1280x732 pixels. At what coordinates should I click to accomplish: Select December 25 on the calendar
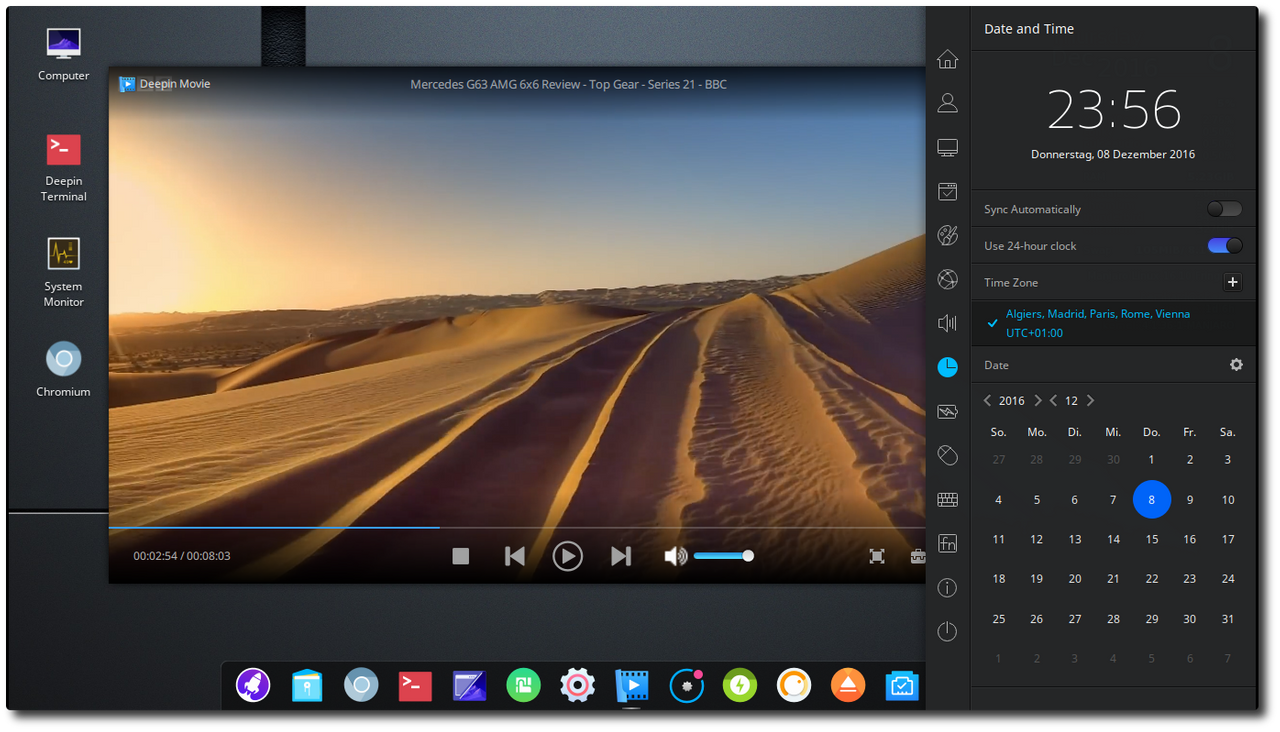[x=998, y=618]
